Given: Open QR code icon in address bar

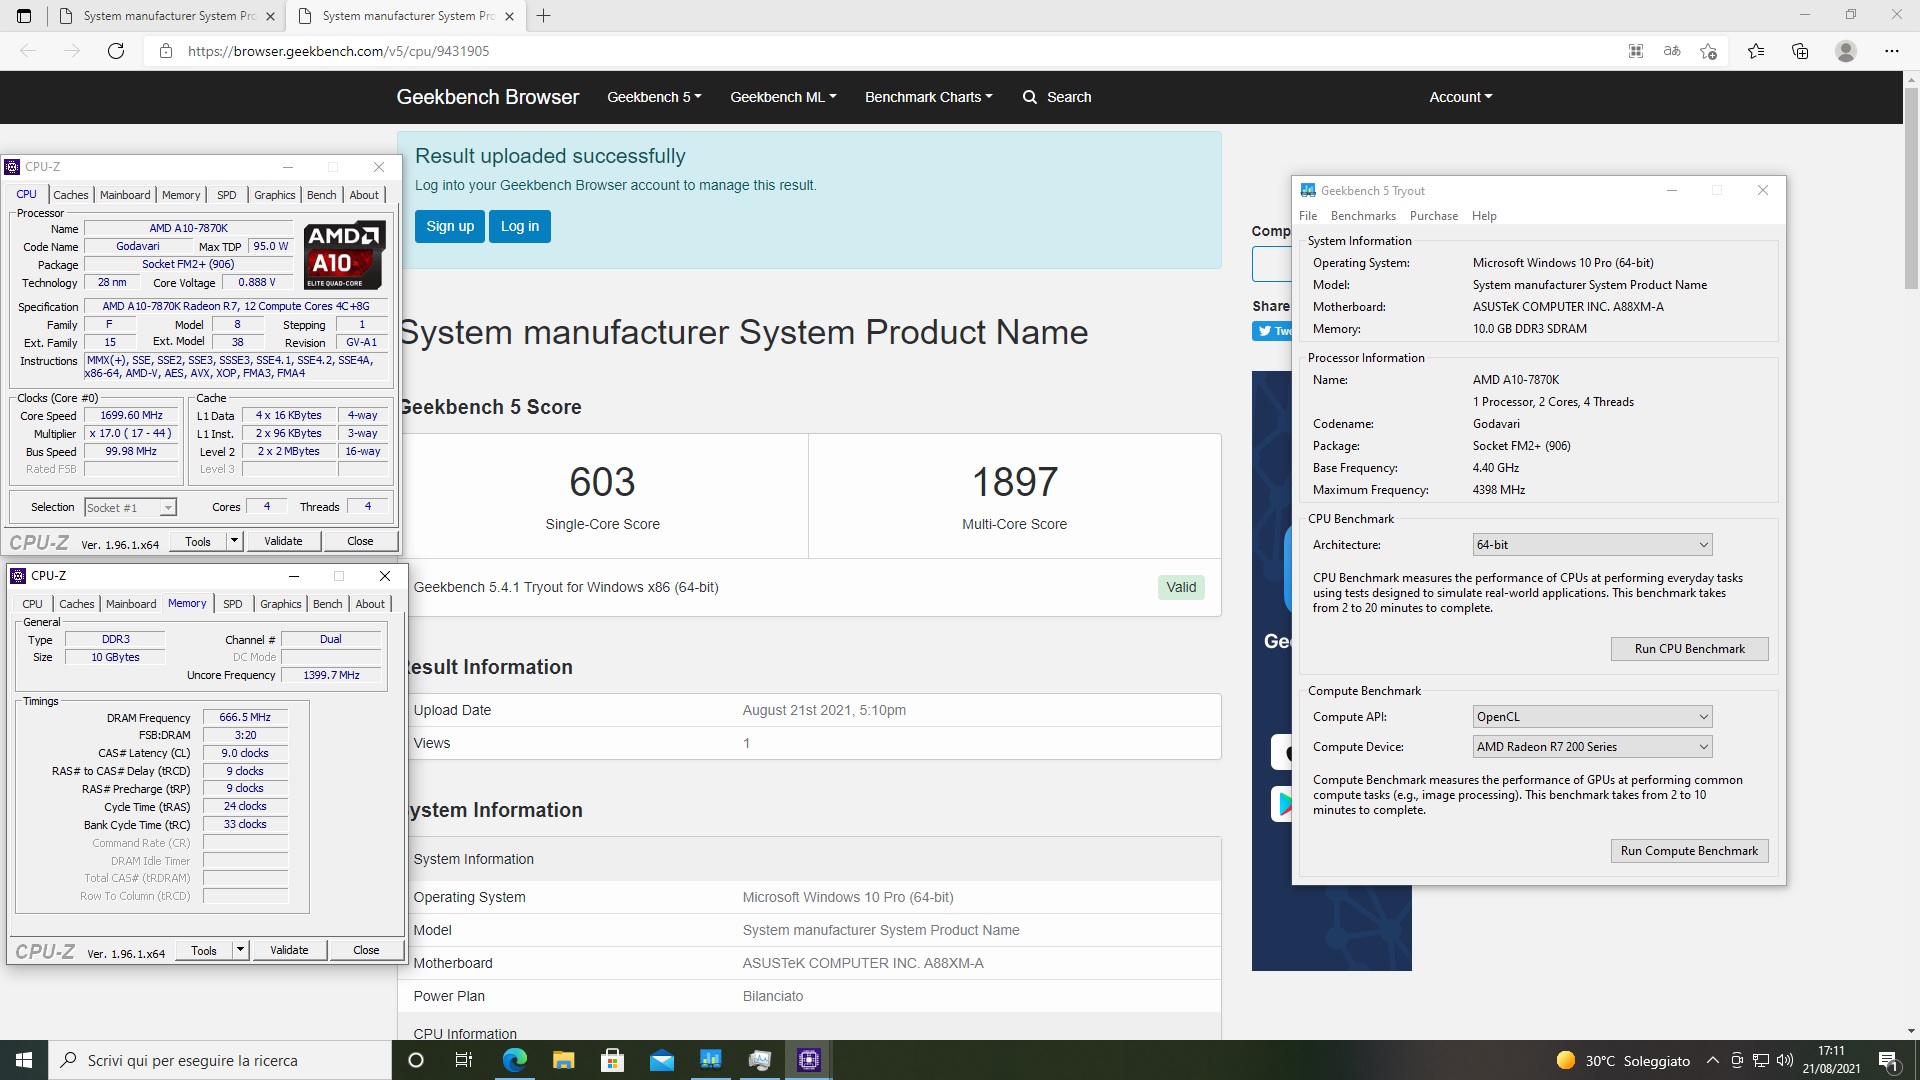Looking at the screenshot, I should 1636,51.
